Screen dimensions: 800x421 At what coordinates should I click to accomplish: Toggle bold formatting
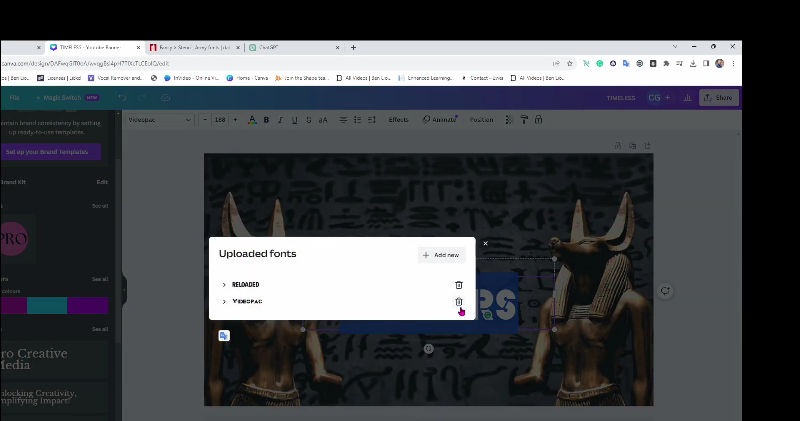[266, 120]
